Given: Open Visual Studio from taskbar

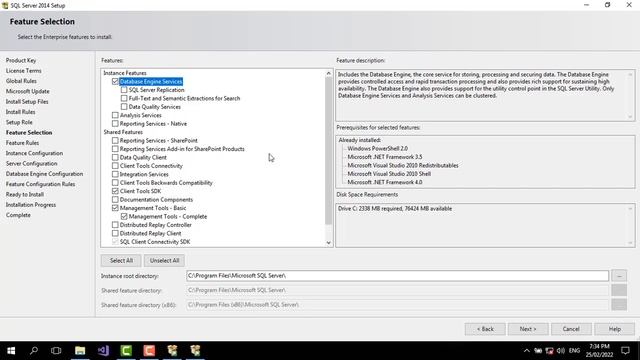Looking at the screenshot, I should click(103, 351).
